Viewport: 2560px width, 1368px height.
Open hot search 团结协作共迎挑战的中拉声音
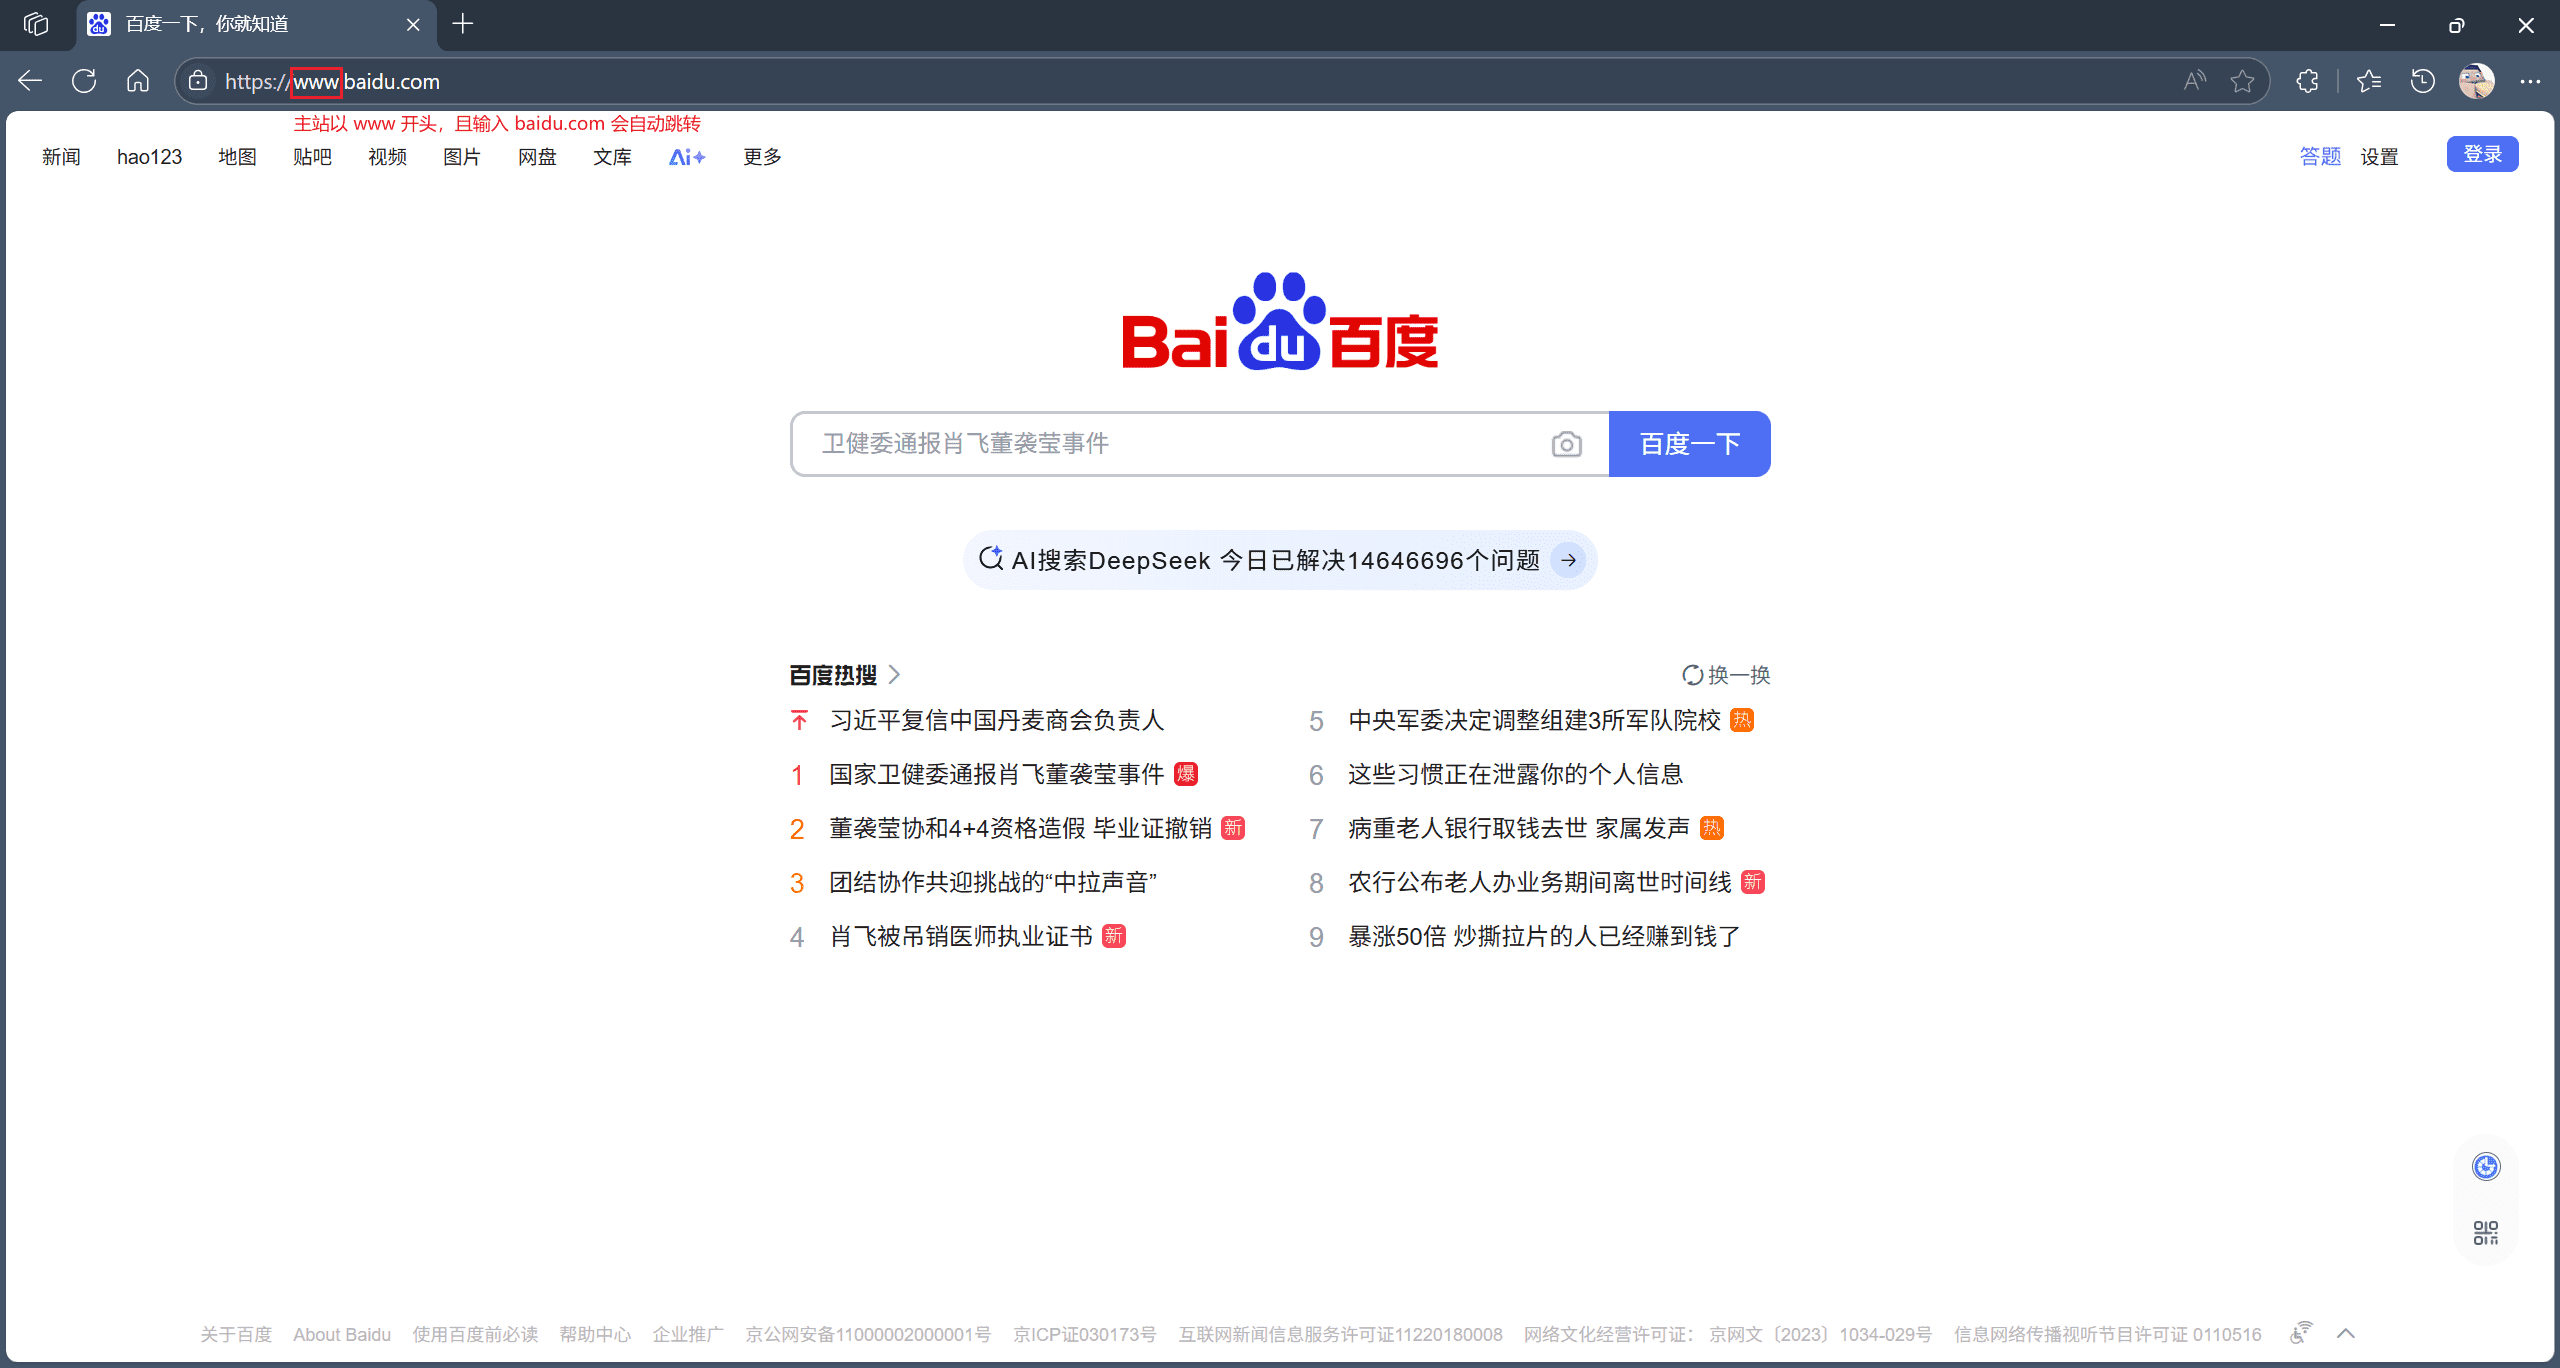(993, 882)
